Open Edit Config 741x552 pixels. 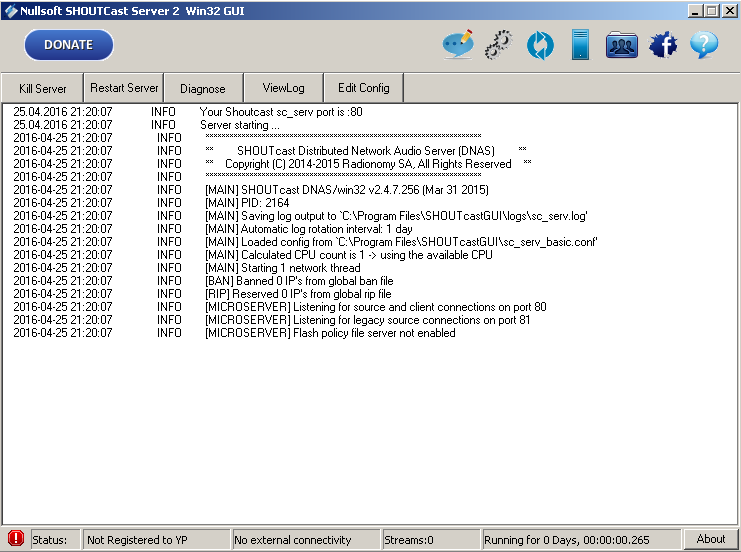[x=363, y=88]
